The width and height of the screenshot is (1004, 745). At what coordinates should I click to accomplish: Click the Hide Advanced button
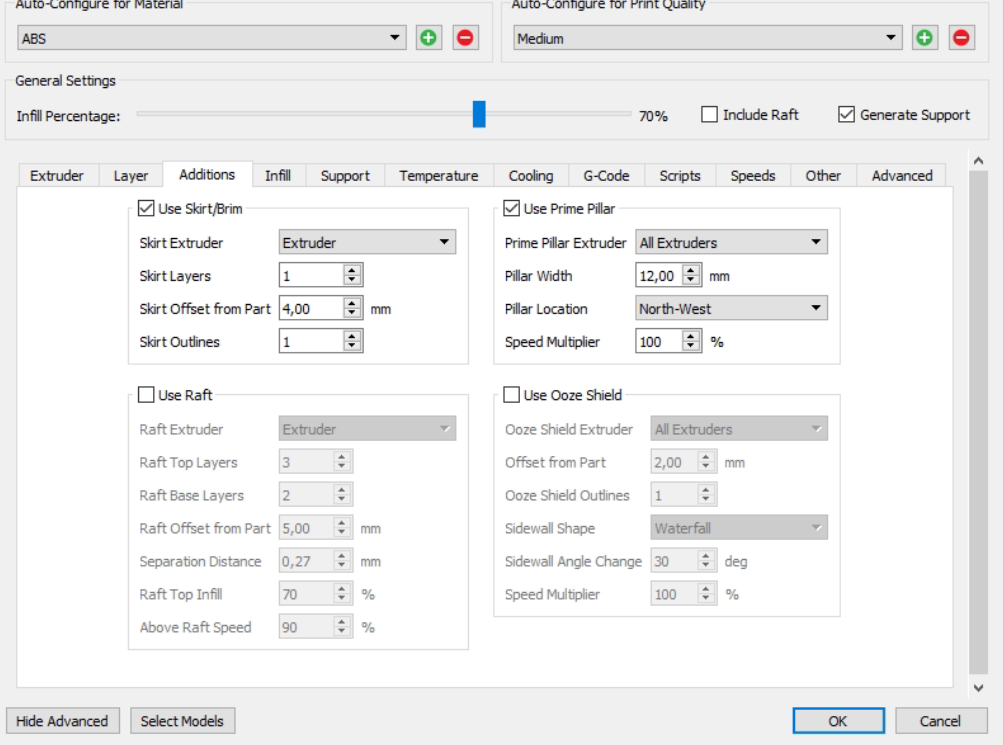point(62,721)
